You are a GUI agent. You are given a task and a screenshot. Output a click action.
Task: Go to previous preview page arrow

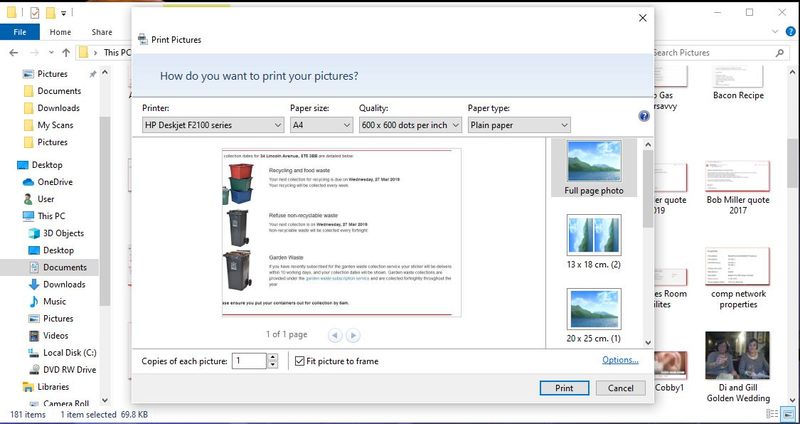(335, 335)
